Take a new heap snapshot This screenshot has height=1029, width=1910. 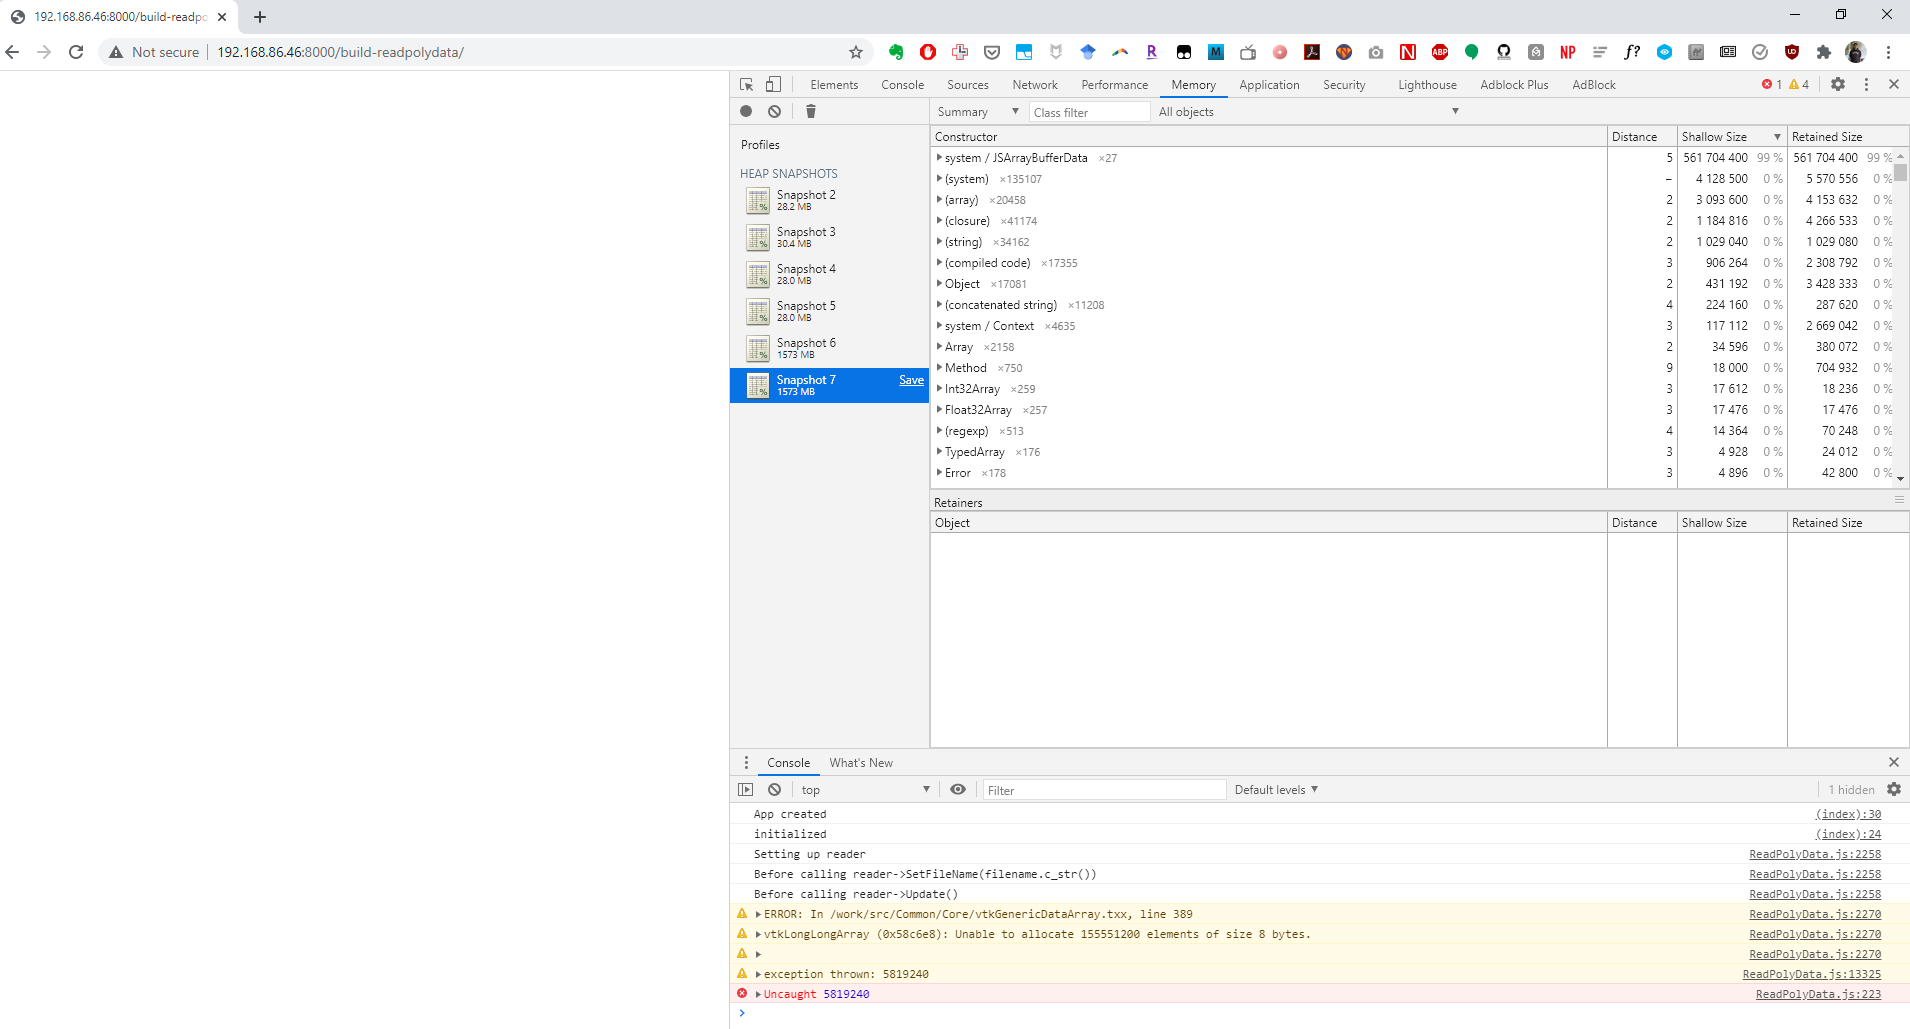pyautogui.click(x=745, y=111)
